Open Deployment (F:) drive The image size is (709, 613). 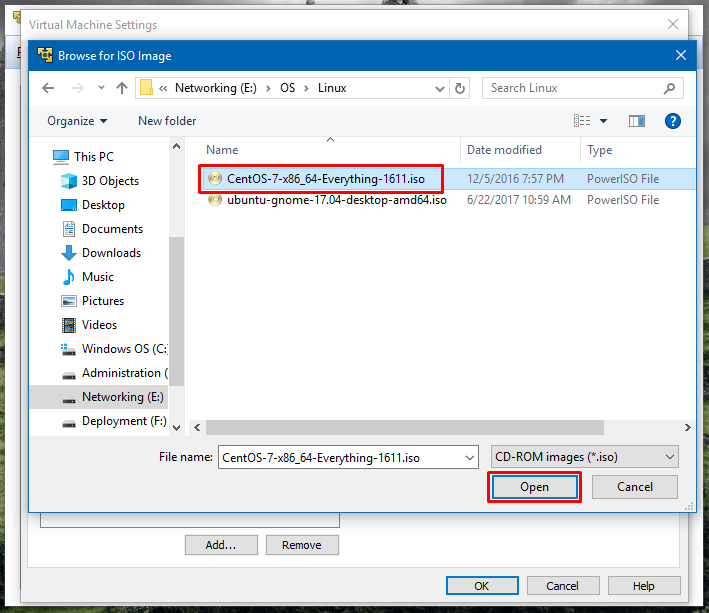click(124, 421)
